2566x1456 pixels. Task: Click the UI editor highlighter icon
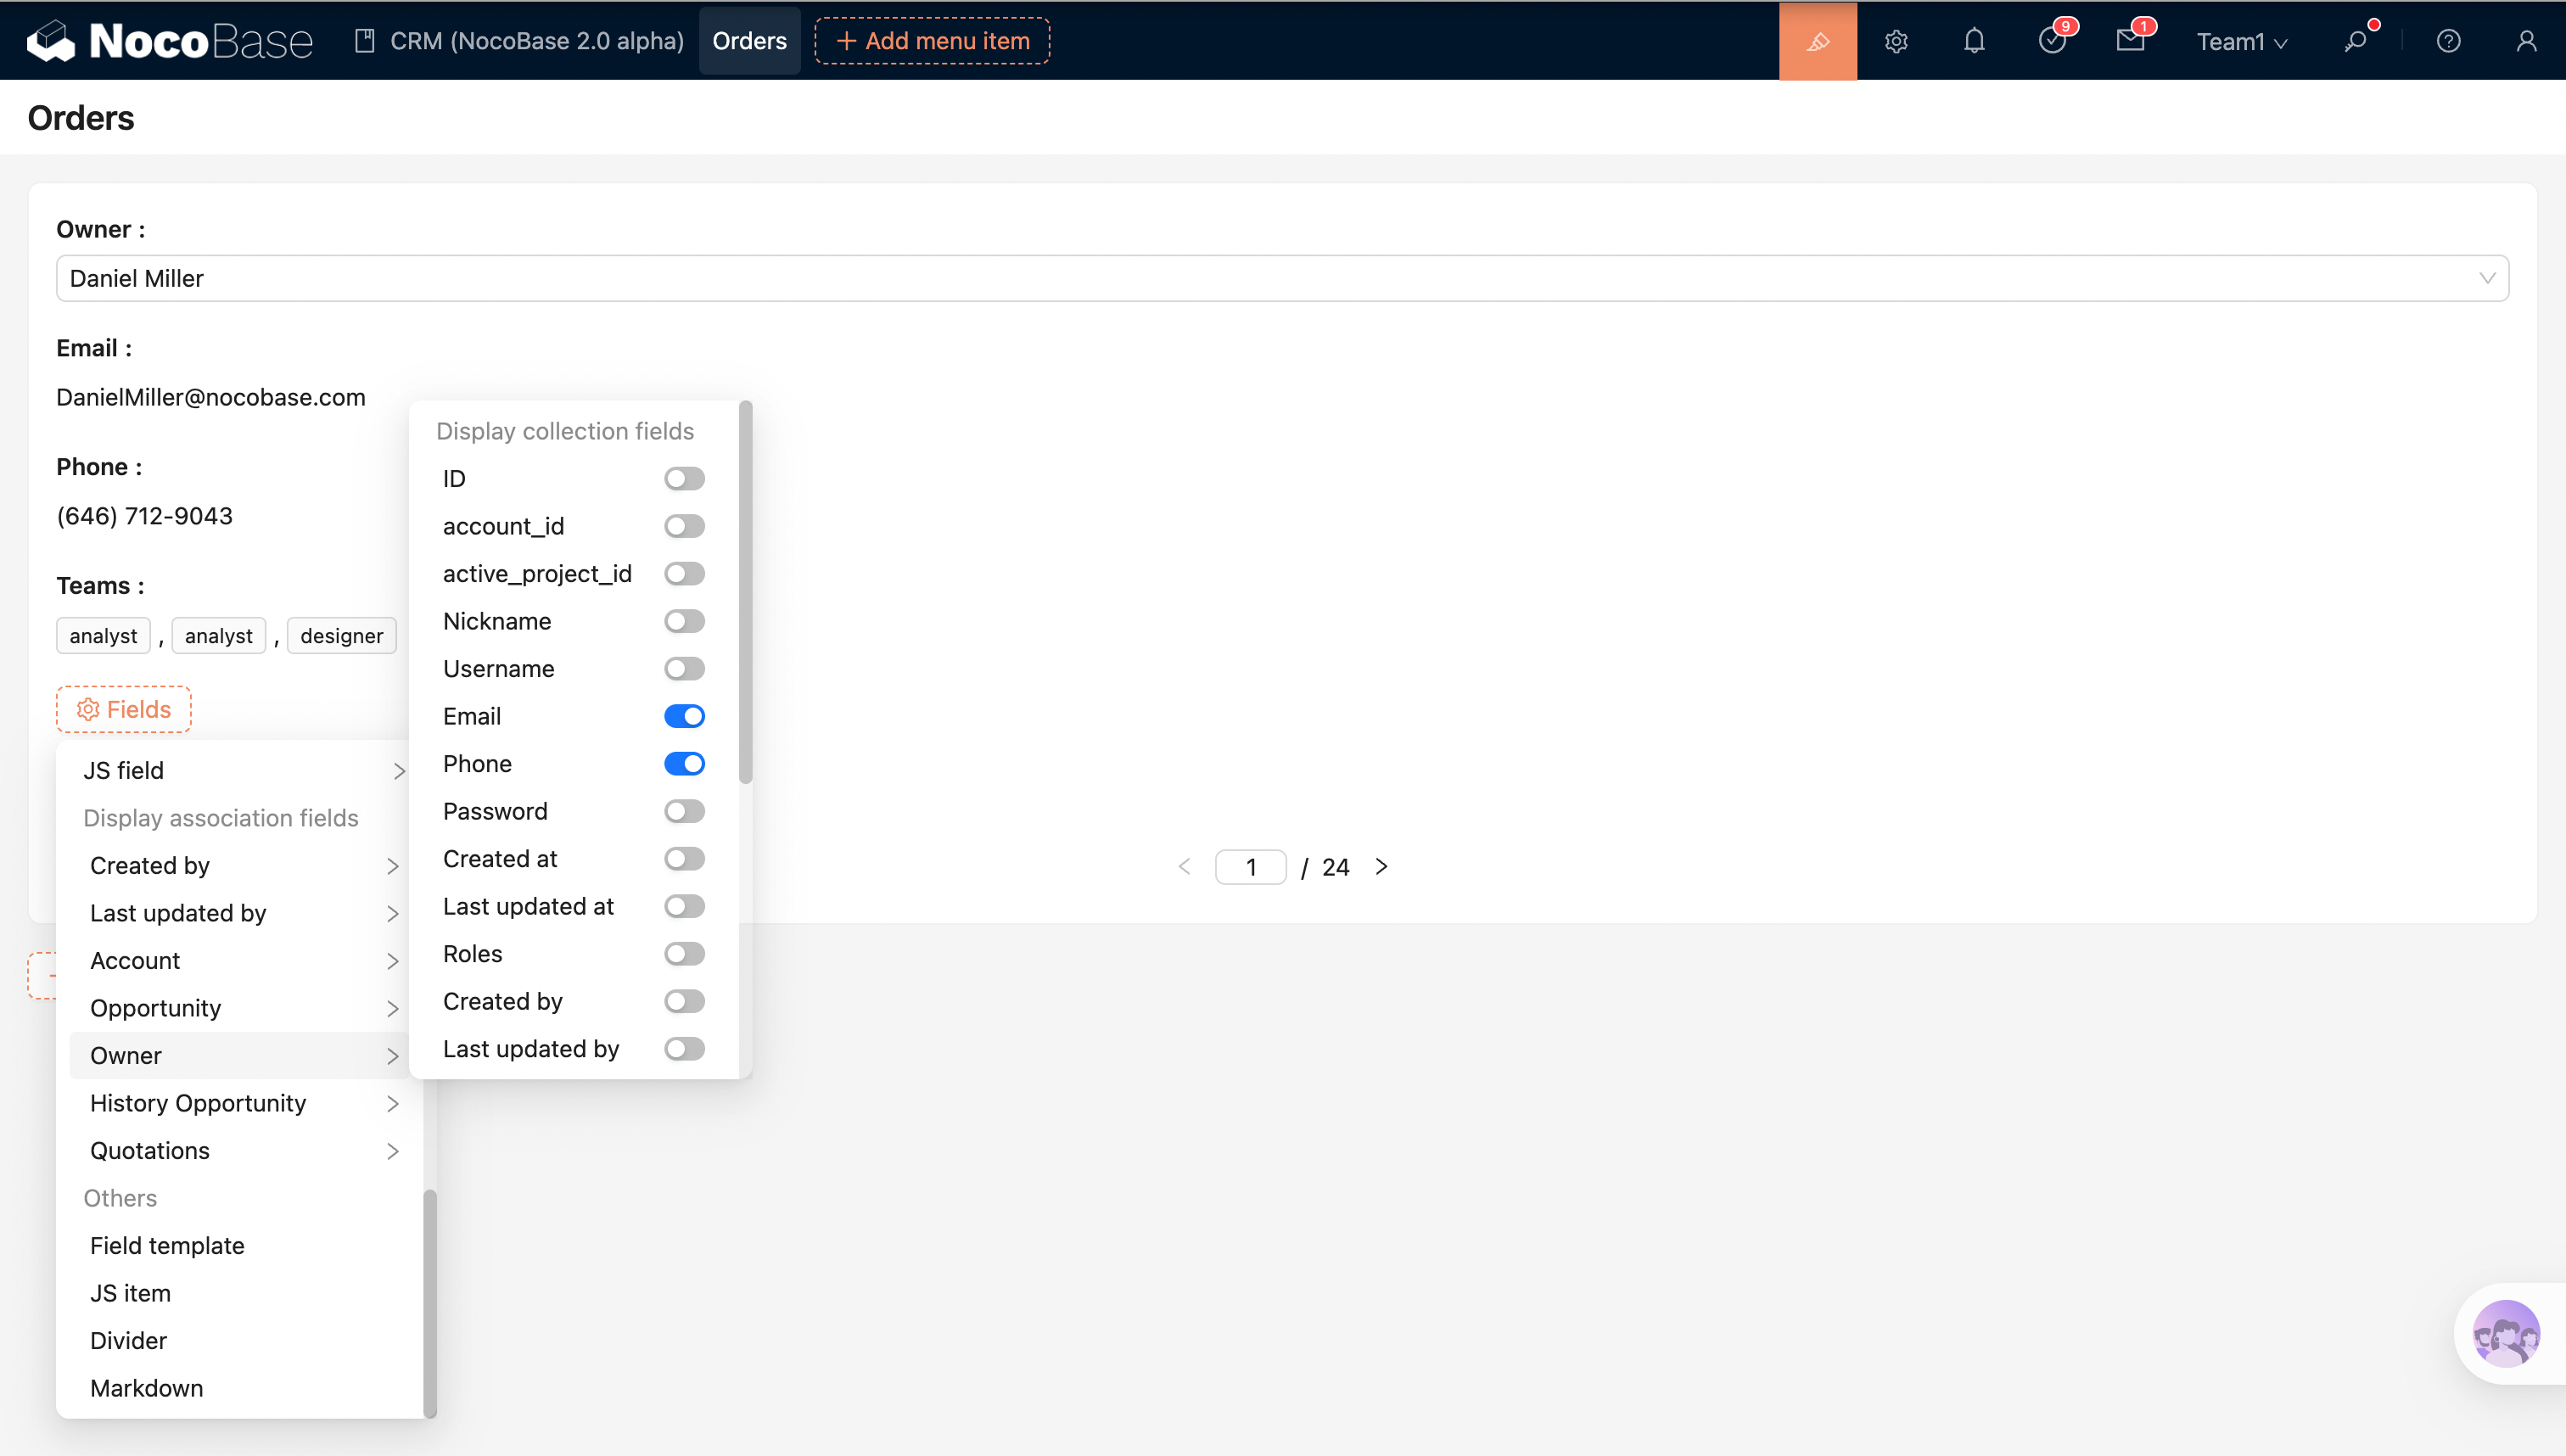[1817, 41]
